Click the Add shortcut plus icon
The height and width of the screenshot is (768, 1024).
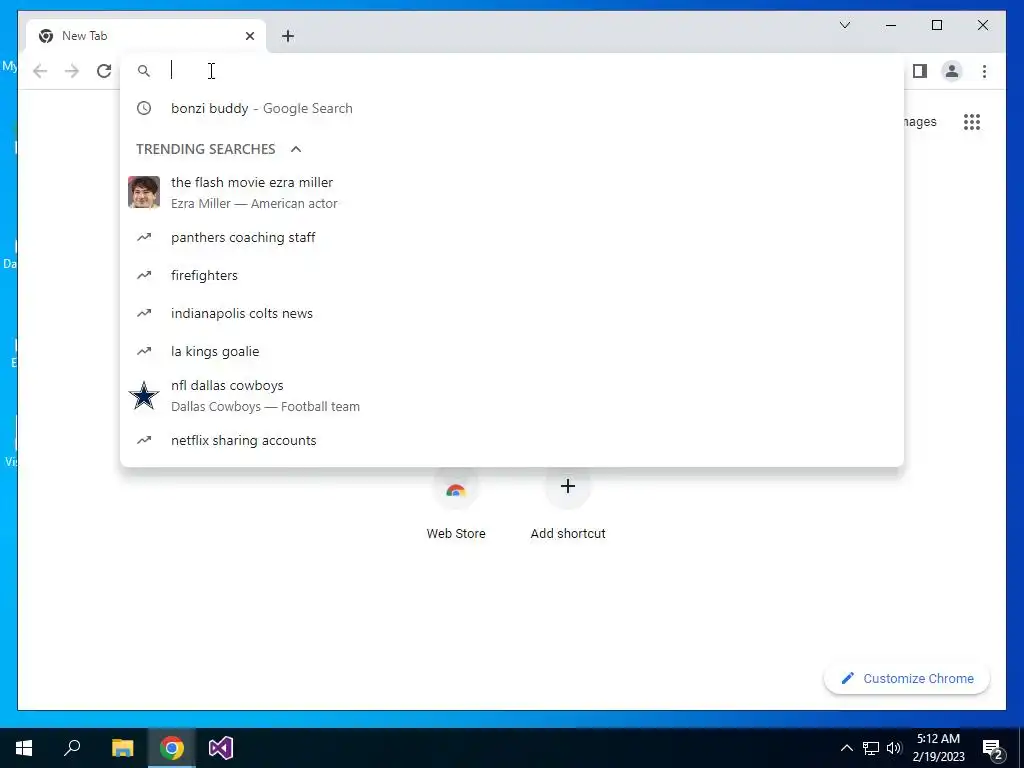pyautogui.click(x=568, y=486)
